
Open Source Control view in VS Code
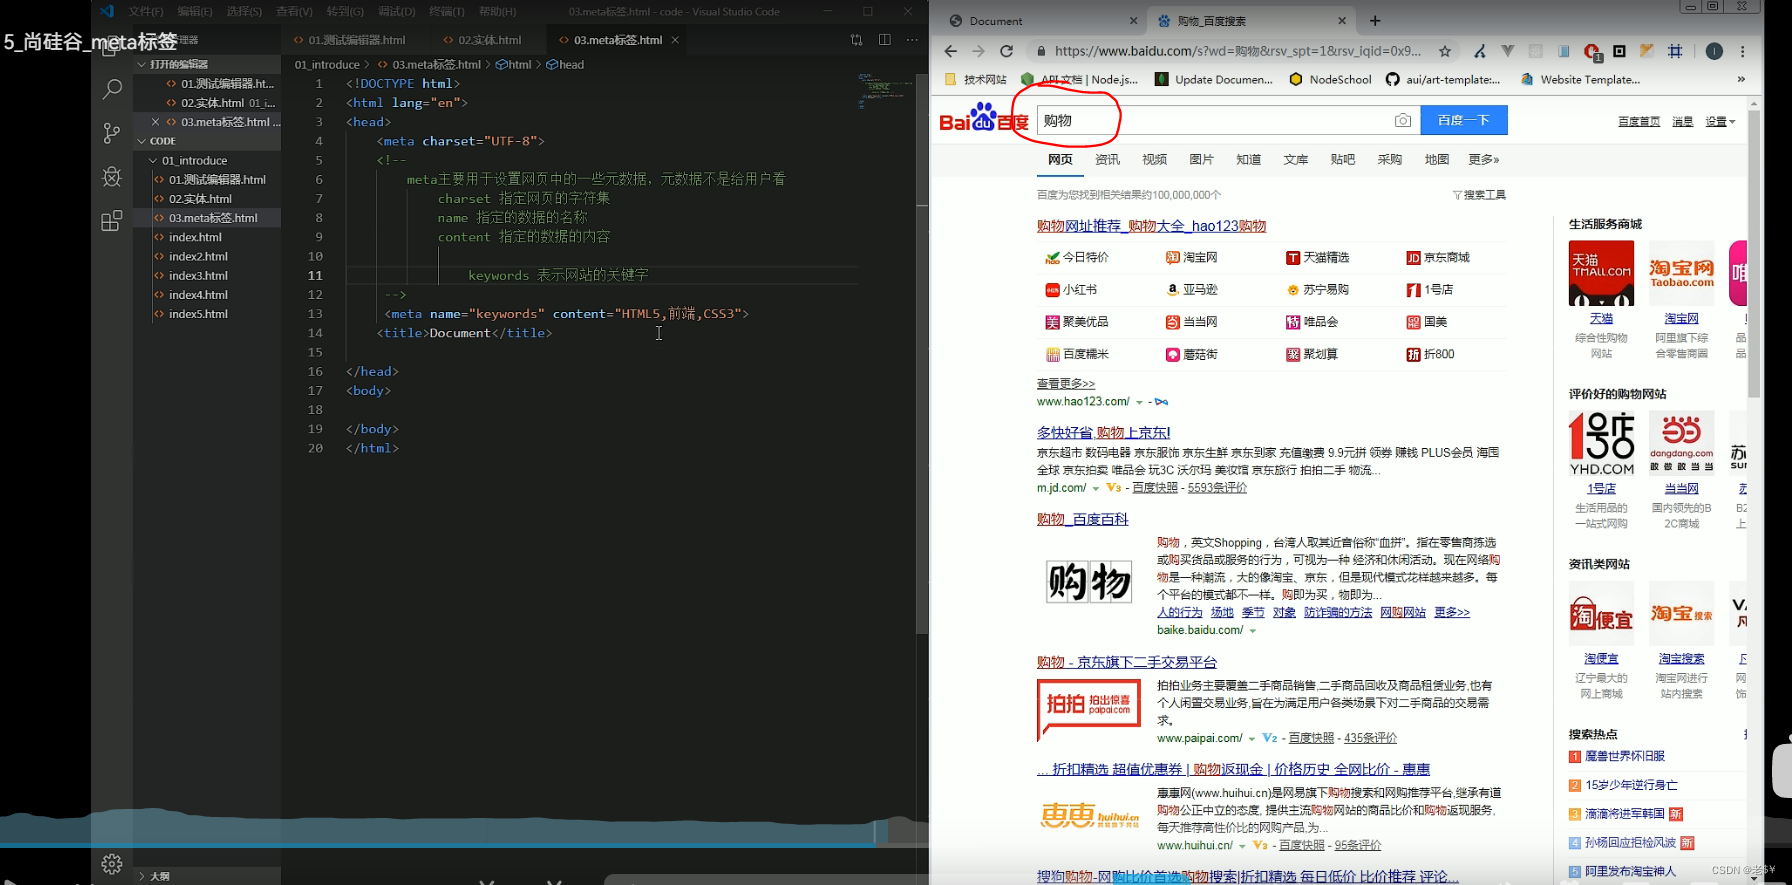[x=112, y=133]
